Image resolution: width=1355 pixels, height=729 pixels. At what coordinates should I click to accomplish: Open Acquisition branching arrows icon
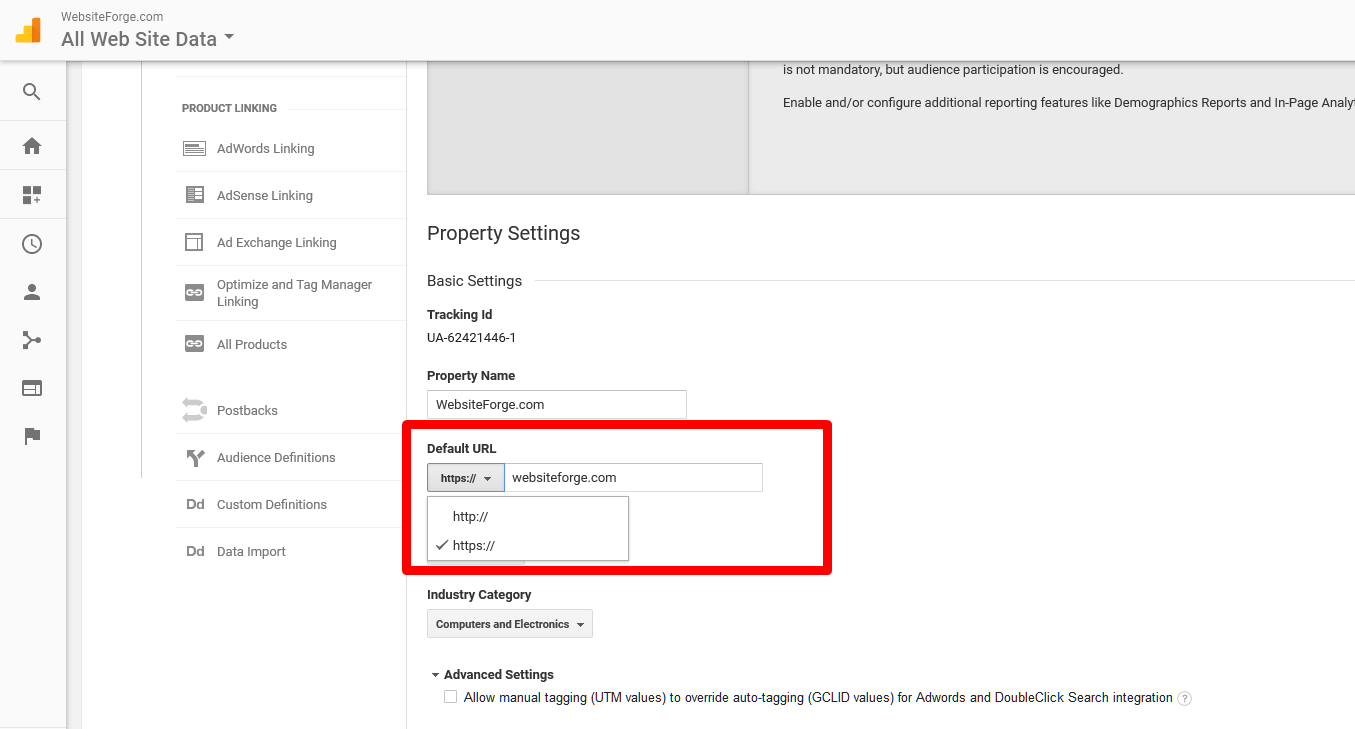coord(32,340)
